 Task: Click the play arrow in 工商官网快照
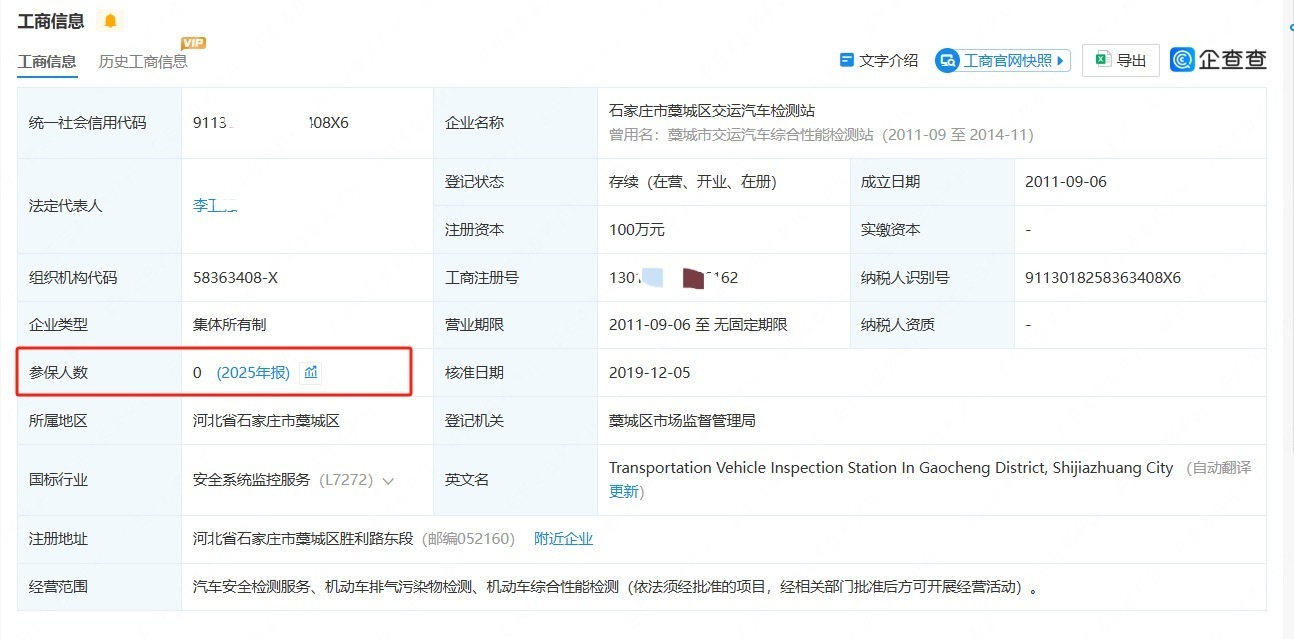point(1061,61)
